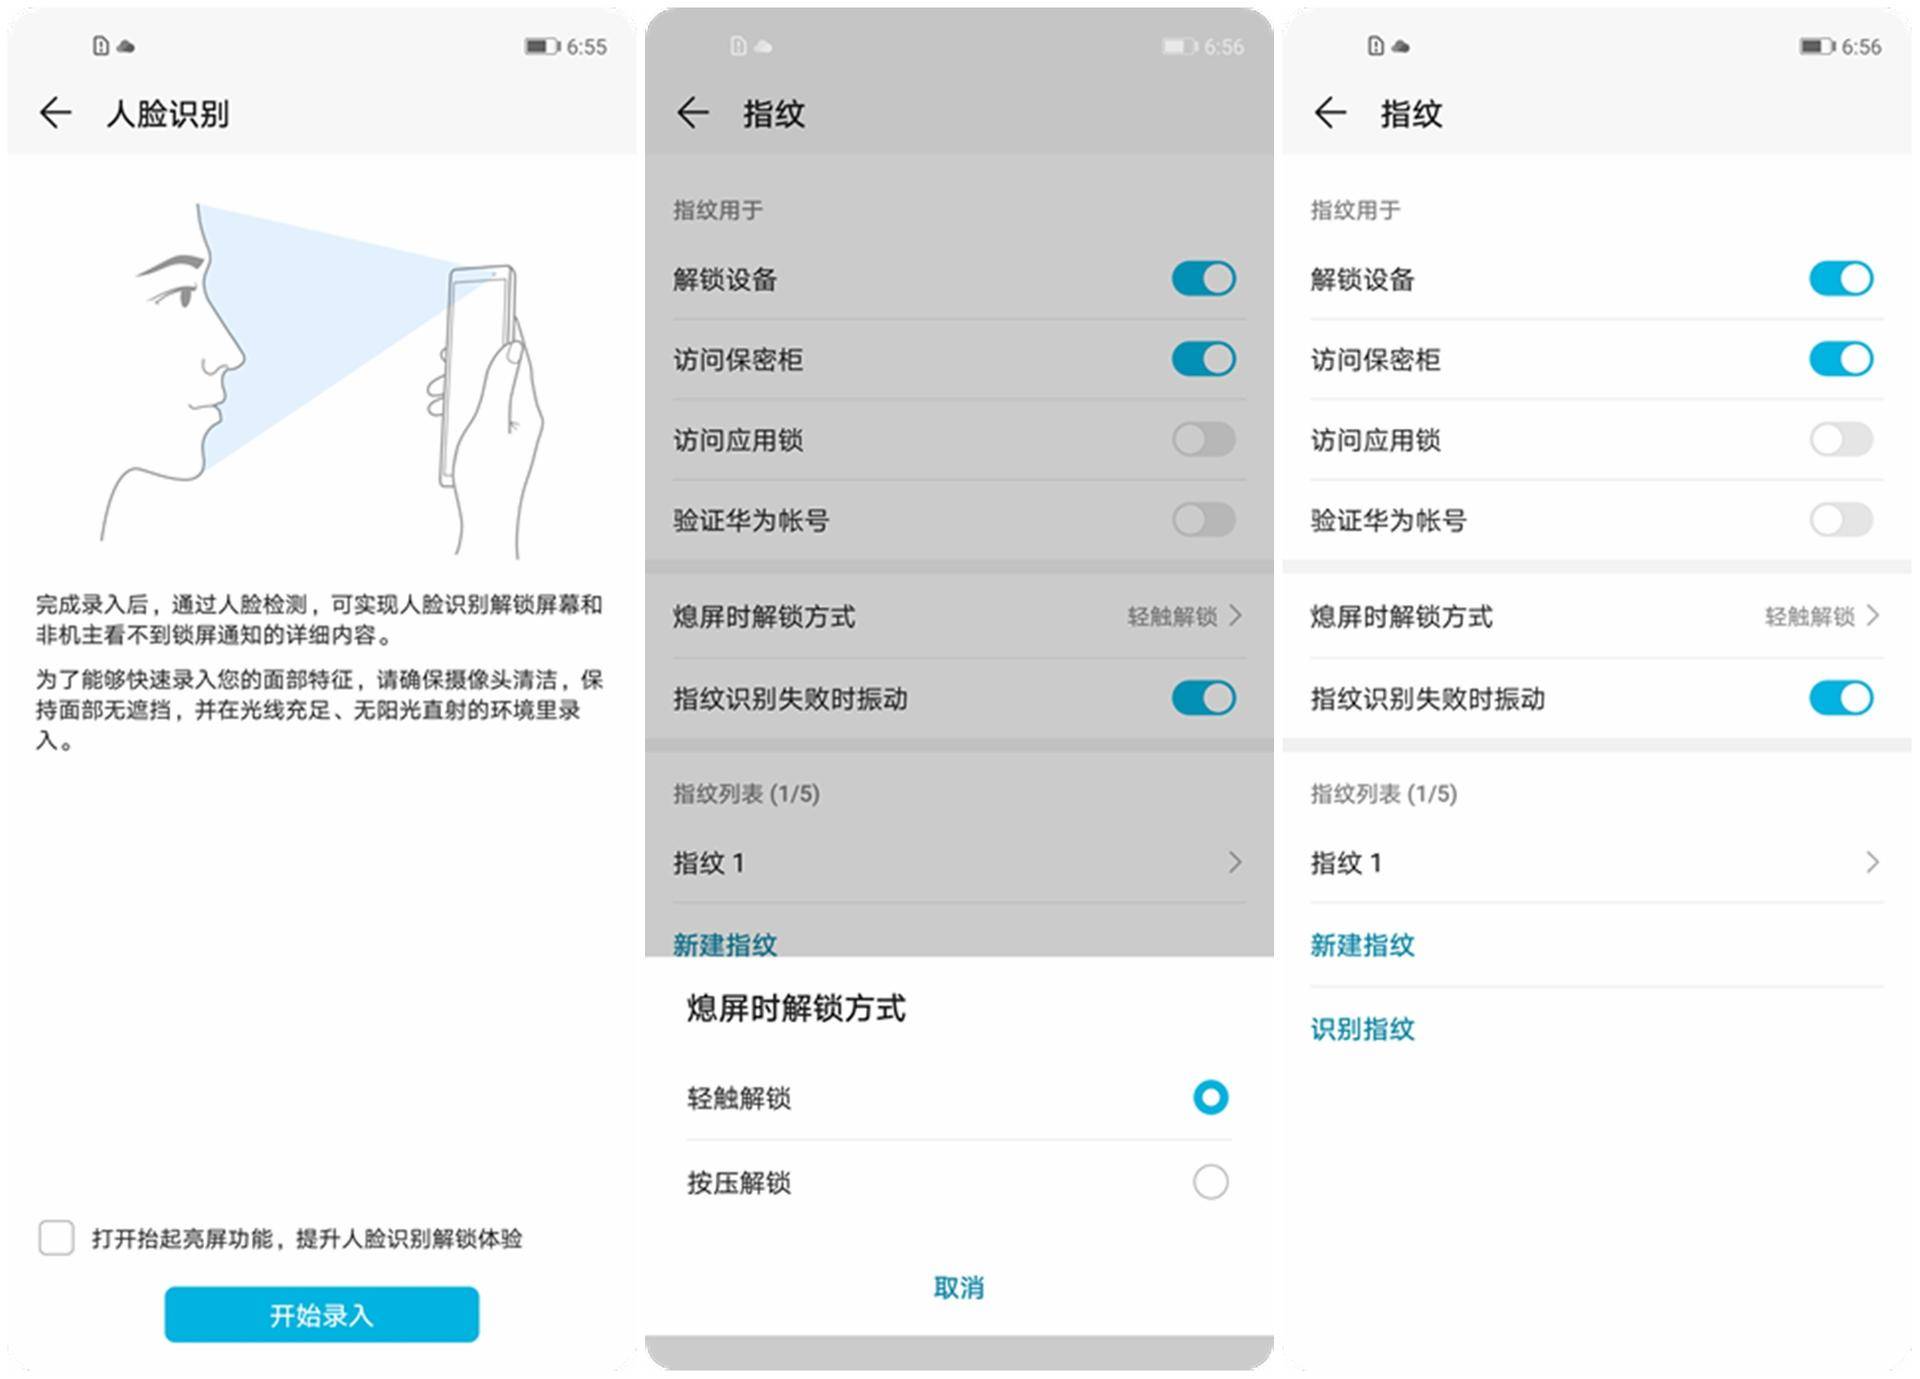Tap back arrow on right 指纹 screen
Viewport: 1920px width, 1379px height.
pyautogui.click(x=1330, y=113)
